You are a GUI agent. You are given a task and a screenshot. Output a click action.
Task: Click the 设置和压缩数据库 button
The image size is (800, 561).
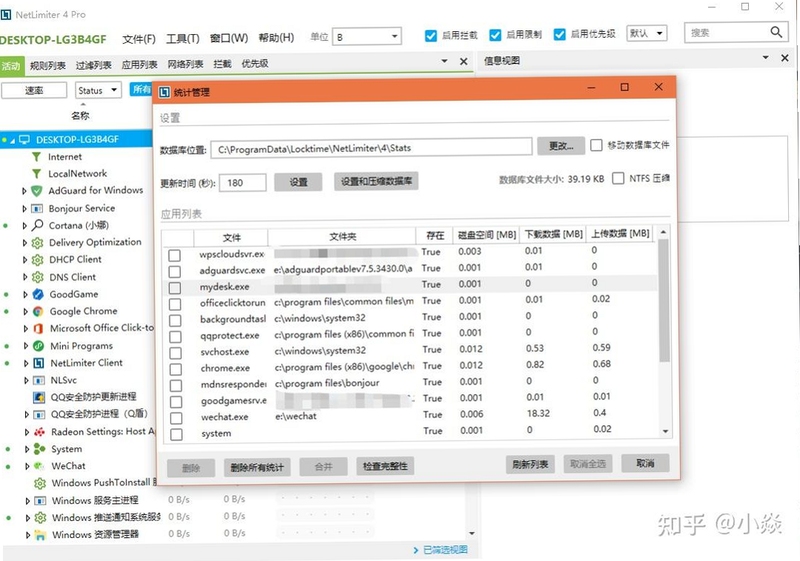tap(376, 181)
